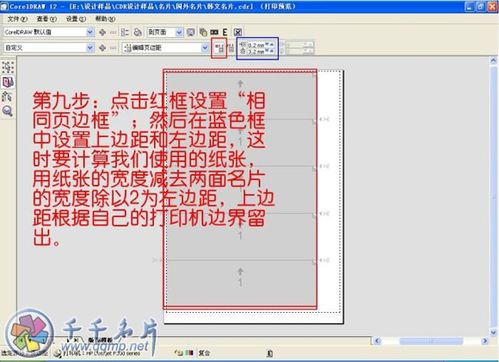Click the print preview page area
Image resolution: width=499 pixels, height=362 pixels.
tap(253, 197)
